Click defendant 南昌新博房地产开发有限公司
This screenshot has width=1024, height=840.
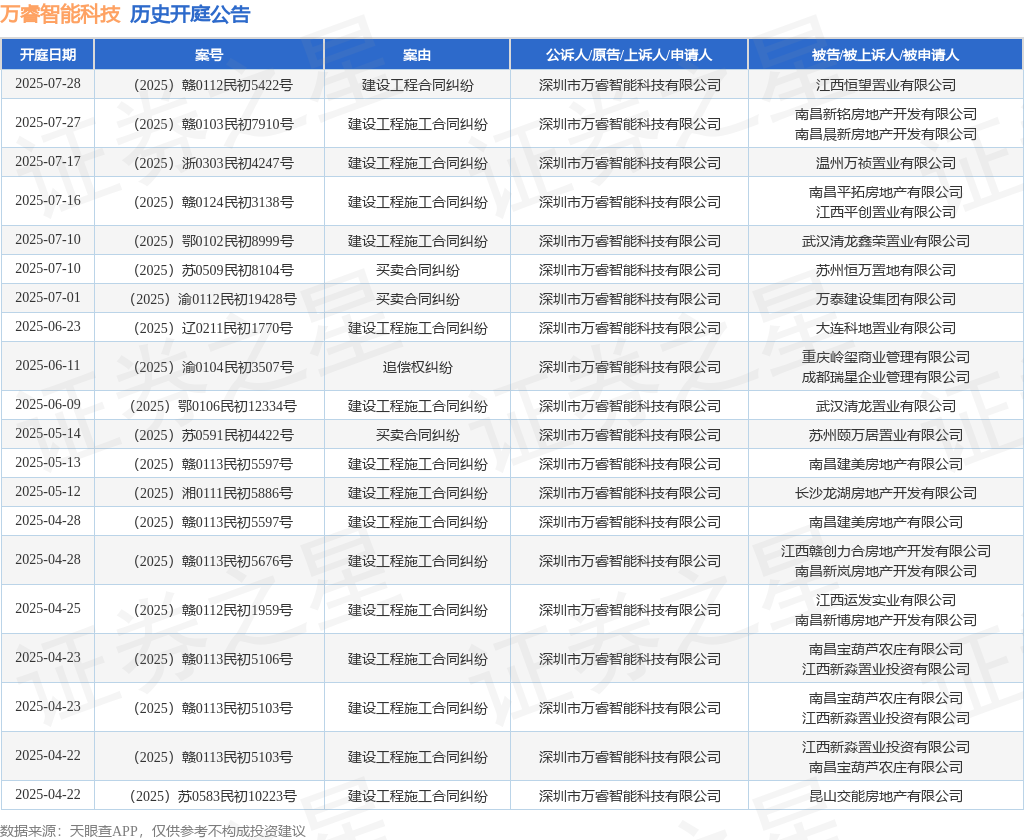(x=886, y=620)
